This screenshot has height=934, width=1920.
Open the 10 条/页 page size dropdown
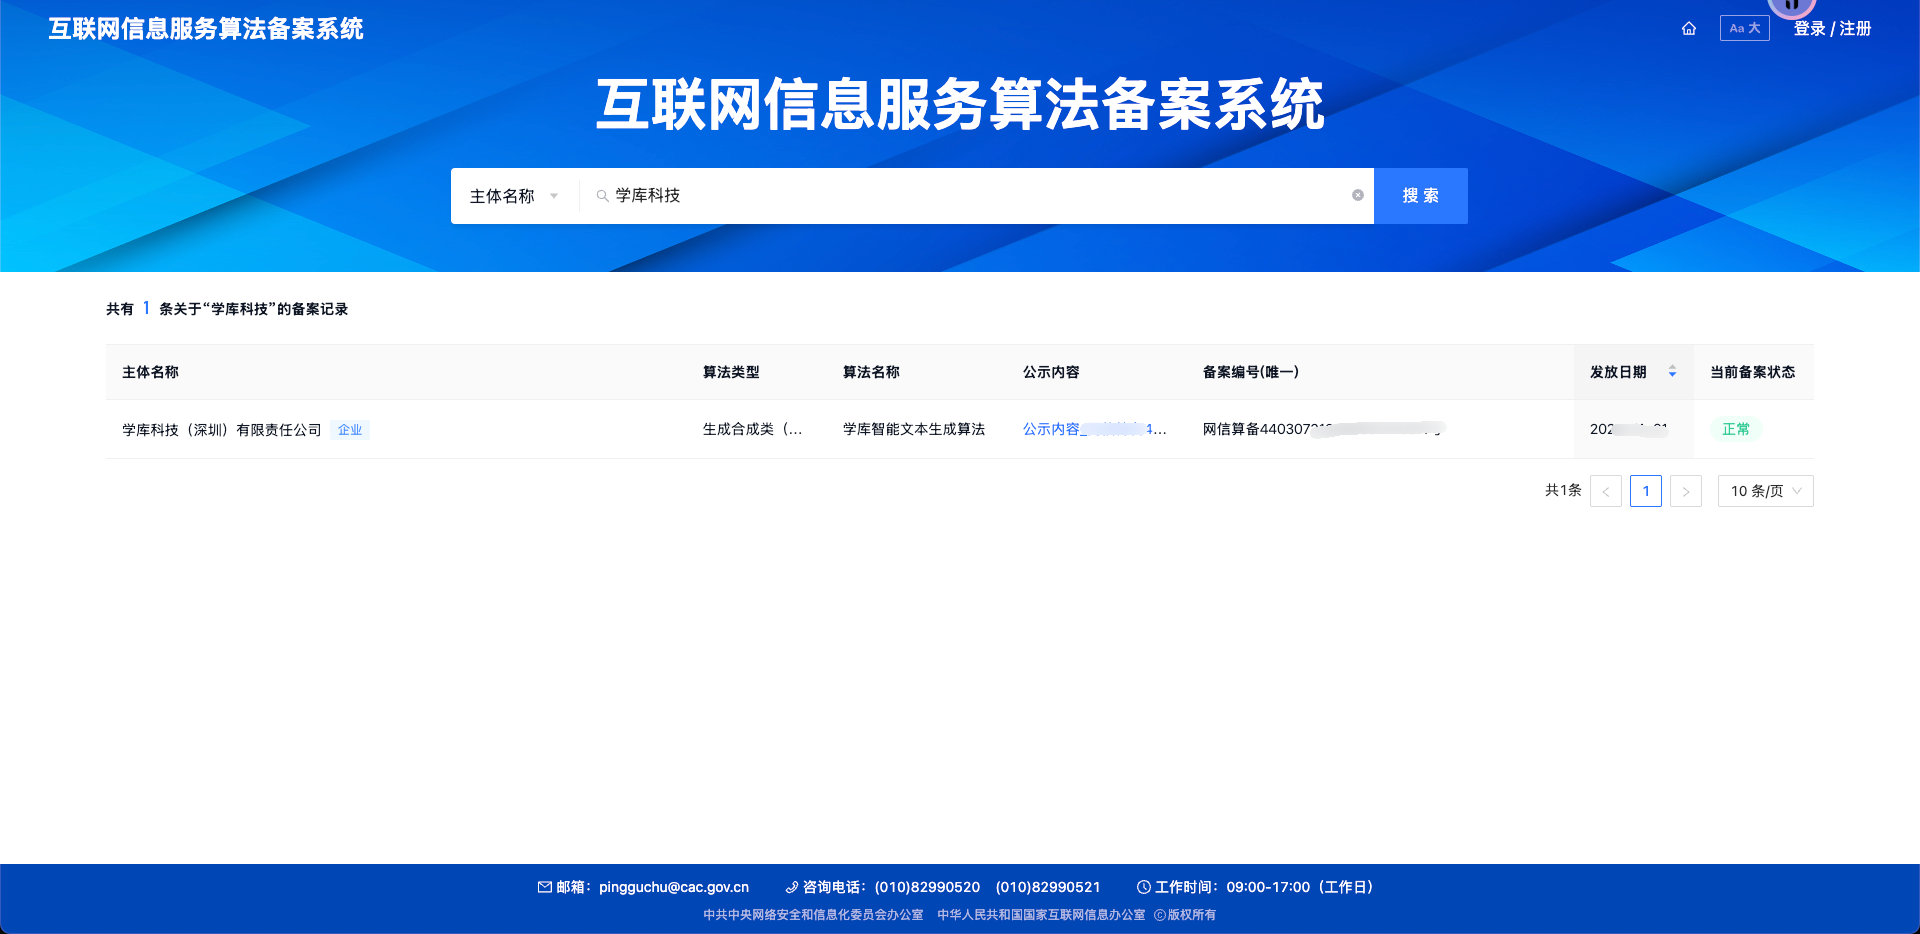1765,491
